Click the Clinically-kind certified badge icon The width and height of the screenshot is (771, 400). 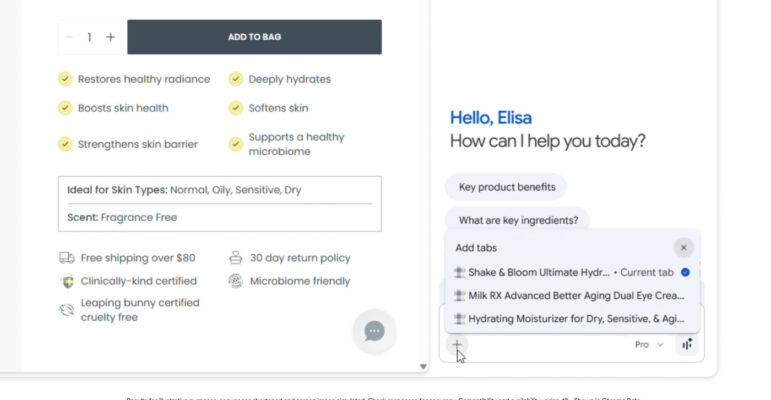coord(66,281)
